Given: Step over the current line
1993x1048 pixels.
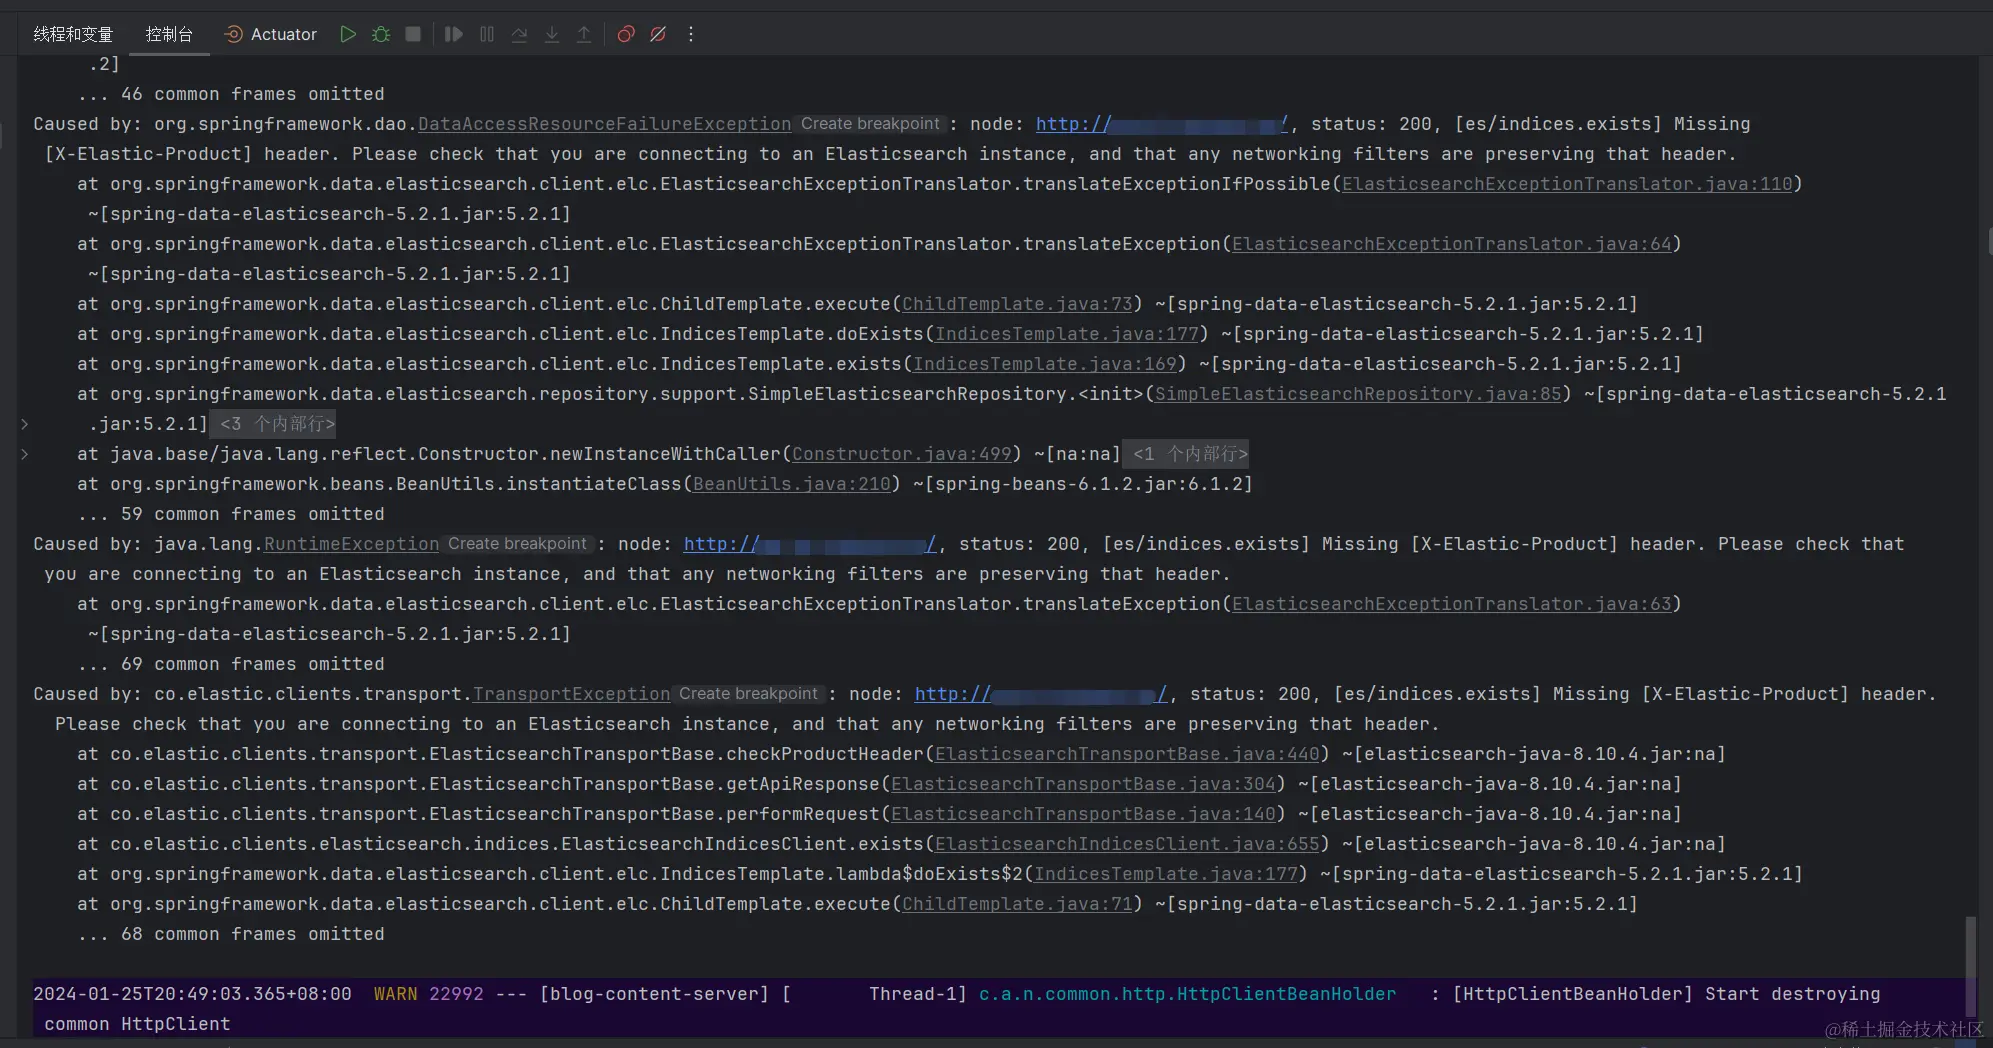Looking at the screenshot, I should [x=519, y=33].
